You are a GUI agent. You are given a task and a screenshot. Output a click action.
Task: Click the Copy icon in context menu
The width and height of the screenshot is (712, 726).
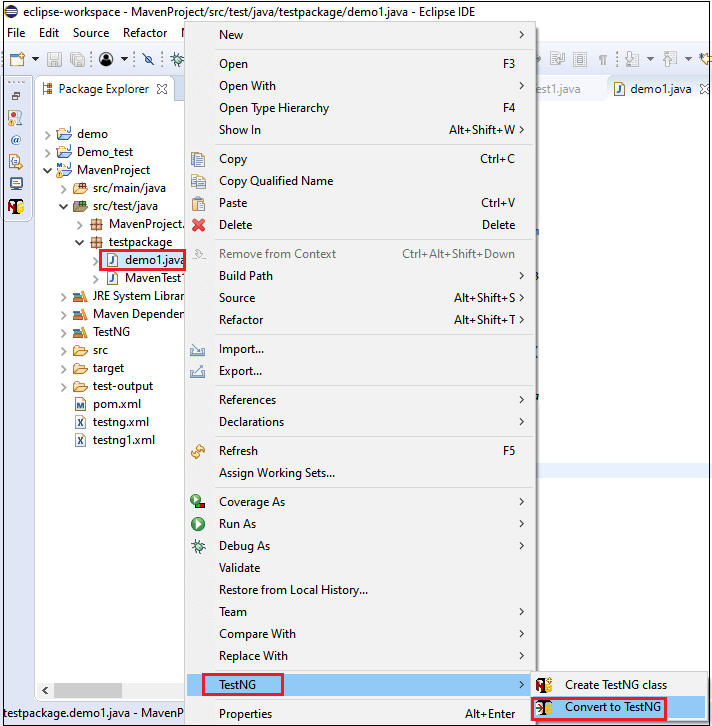click(x=198, y=159)
